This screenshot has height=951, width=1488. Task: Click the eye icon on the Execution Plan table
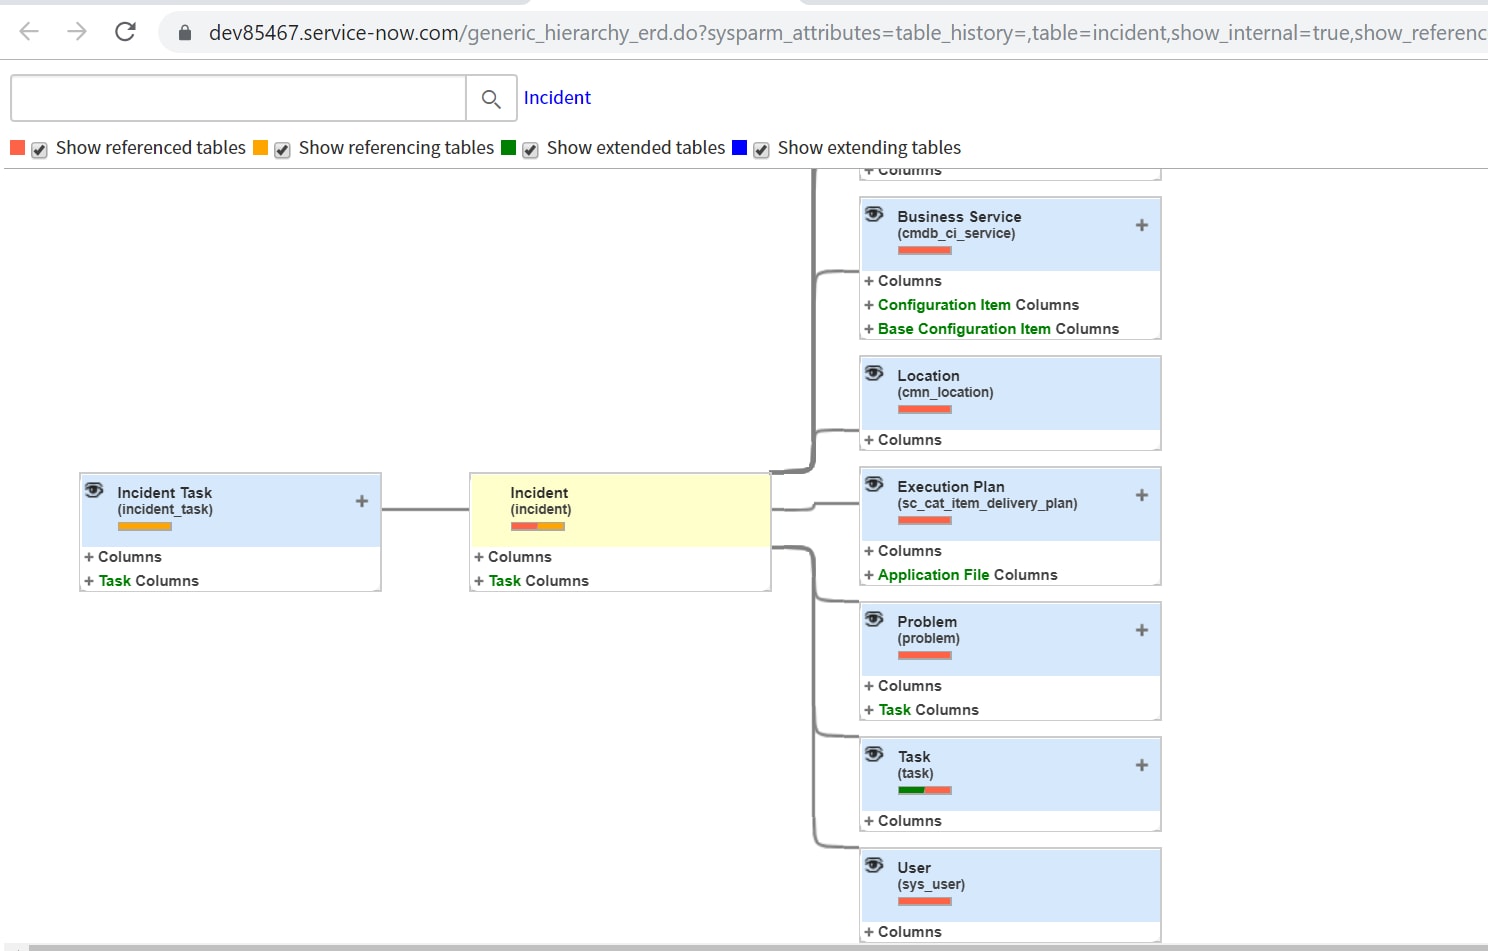[874, 483]
